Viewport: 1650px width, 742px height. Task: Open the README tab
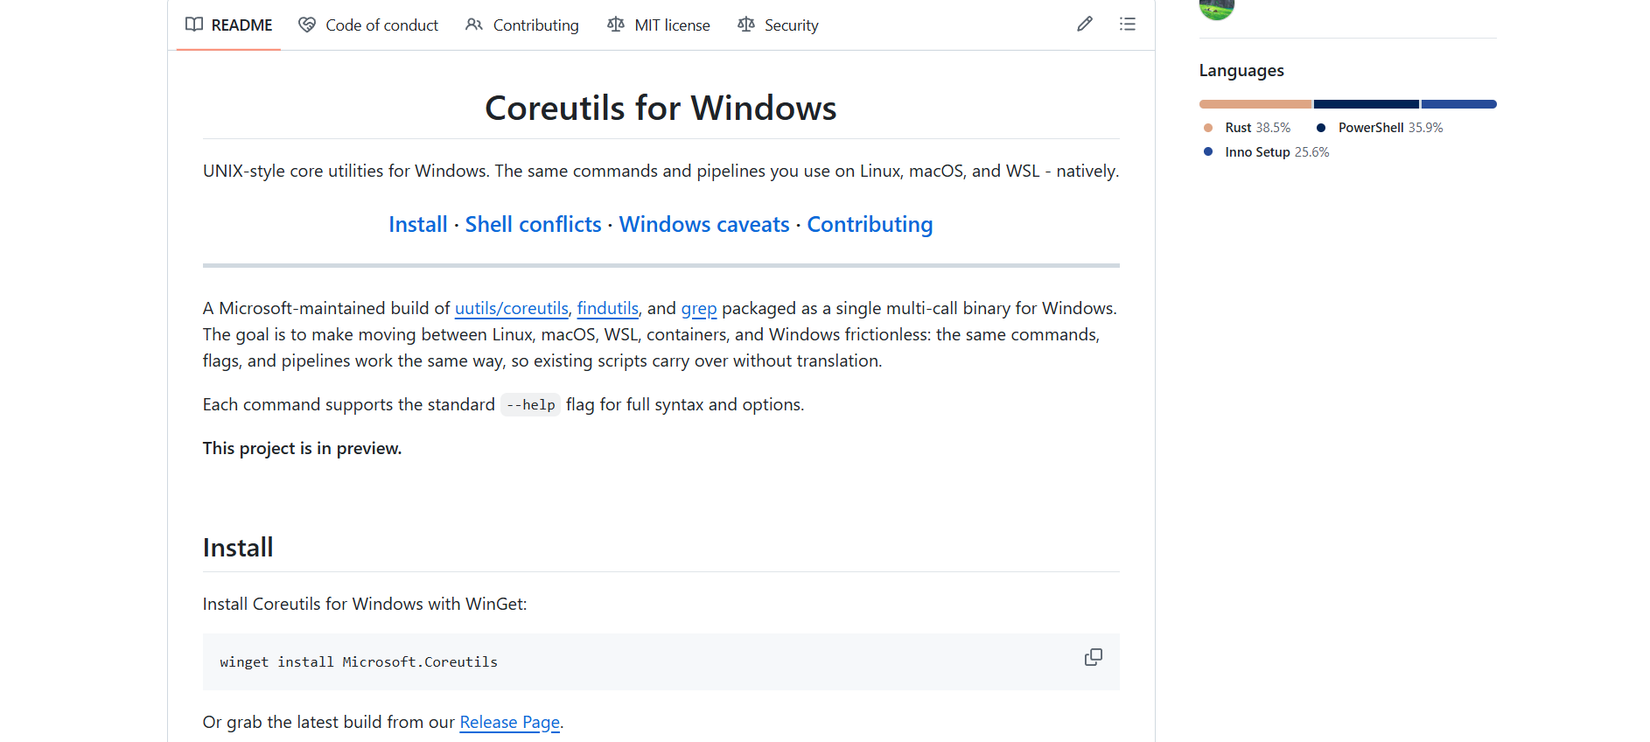pyautogui.click(x=229, y=25)
